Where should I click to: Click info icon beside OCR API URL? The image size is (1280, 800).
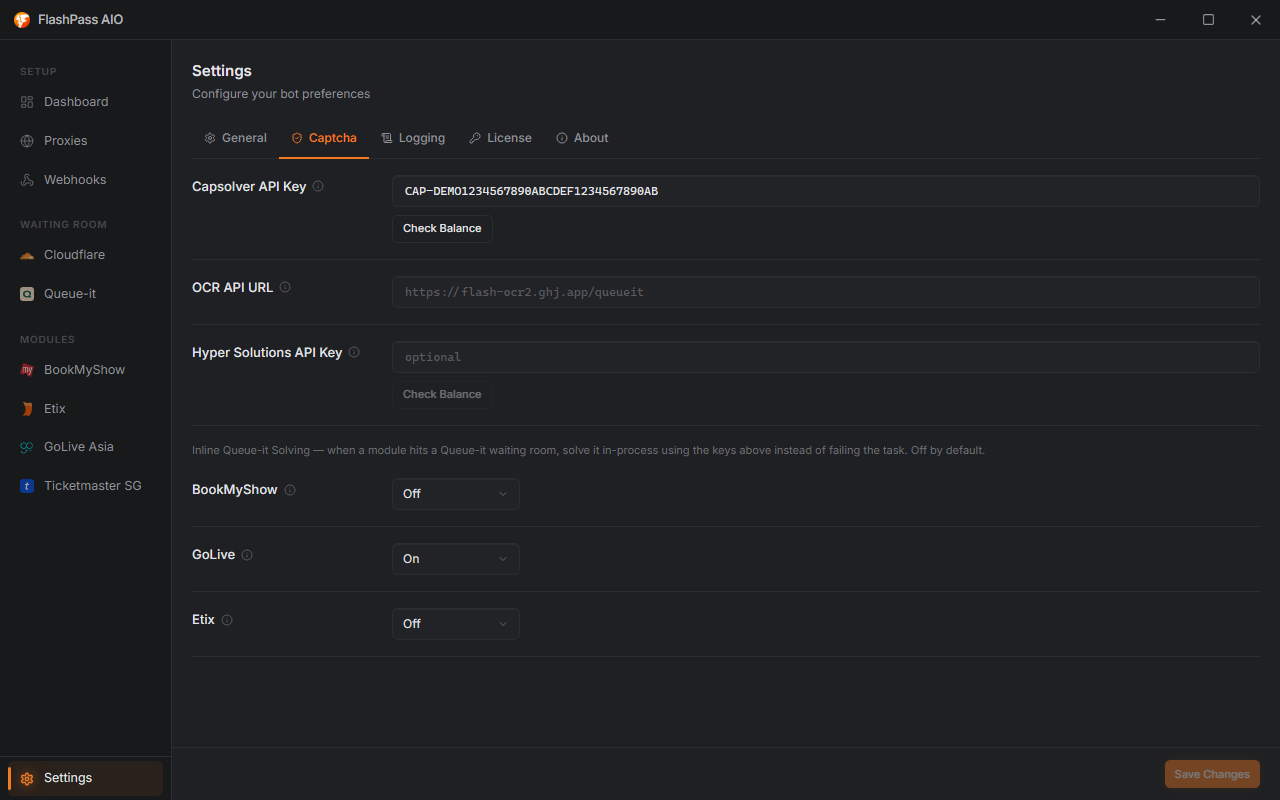click(x=285, y=287)
